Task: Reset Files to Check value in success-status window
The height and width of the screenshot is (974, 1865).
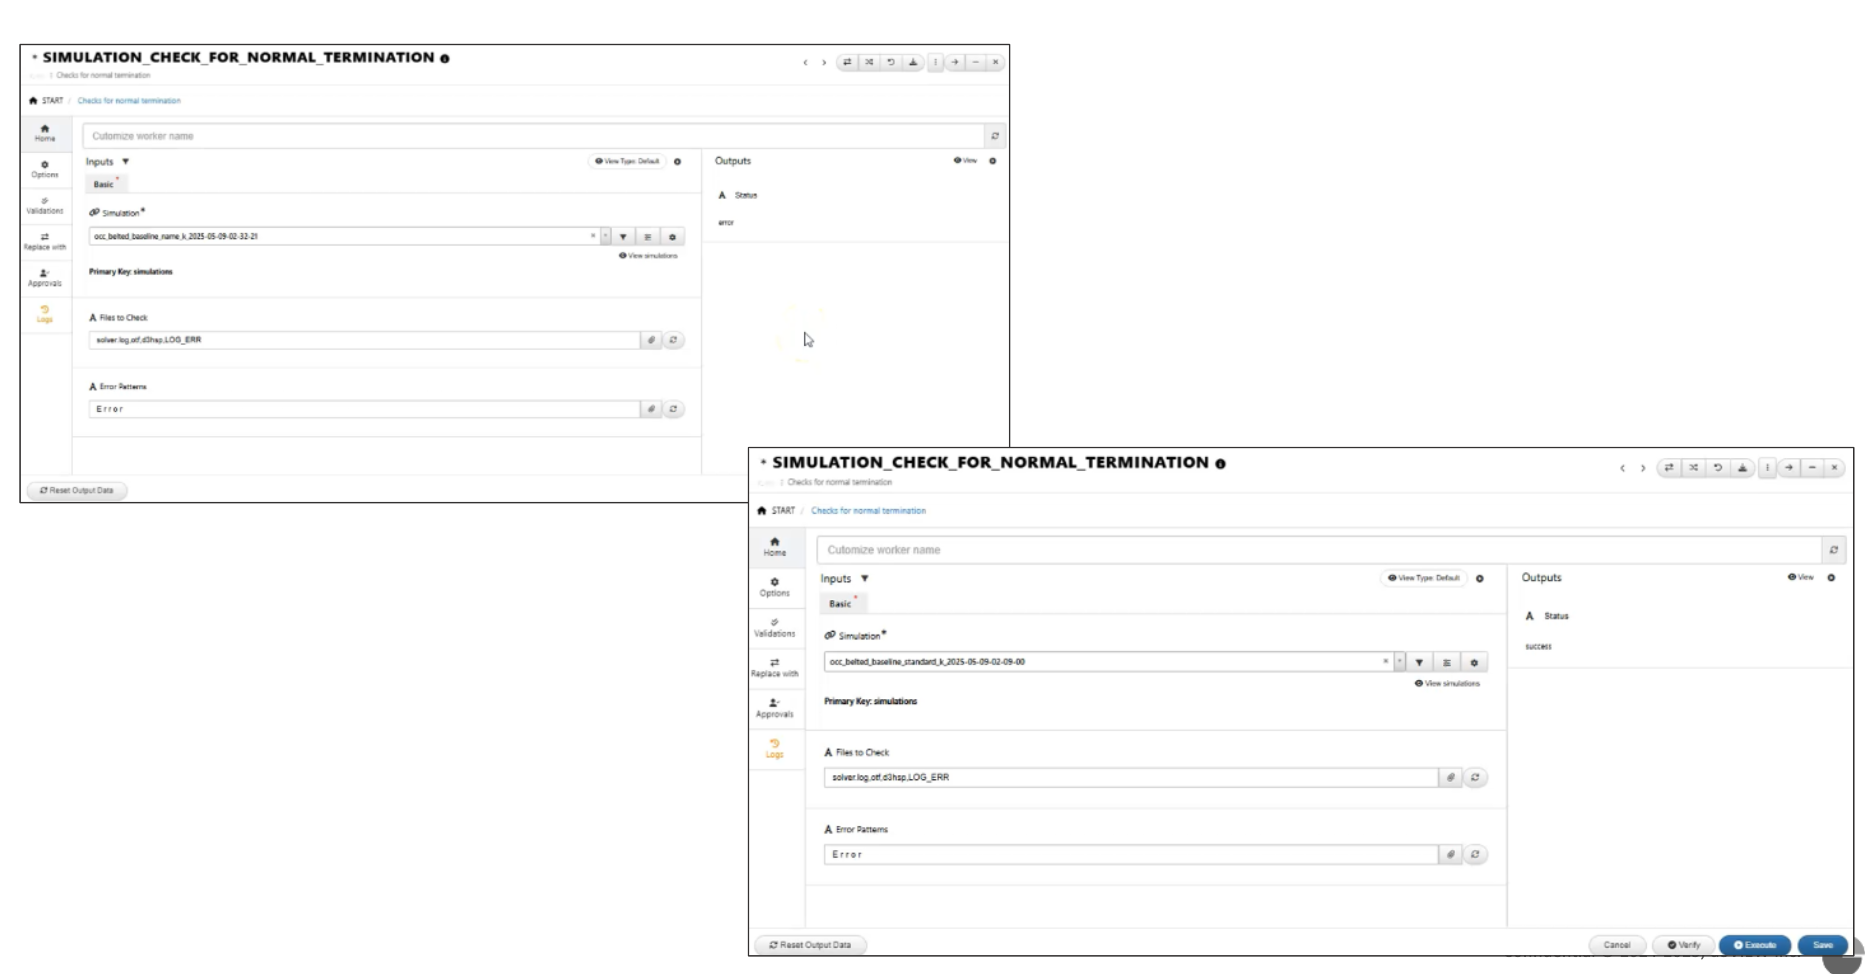Action: [x=1475, y=777]
